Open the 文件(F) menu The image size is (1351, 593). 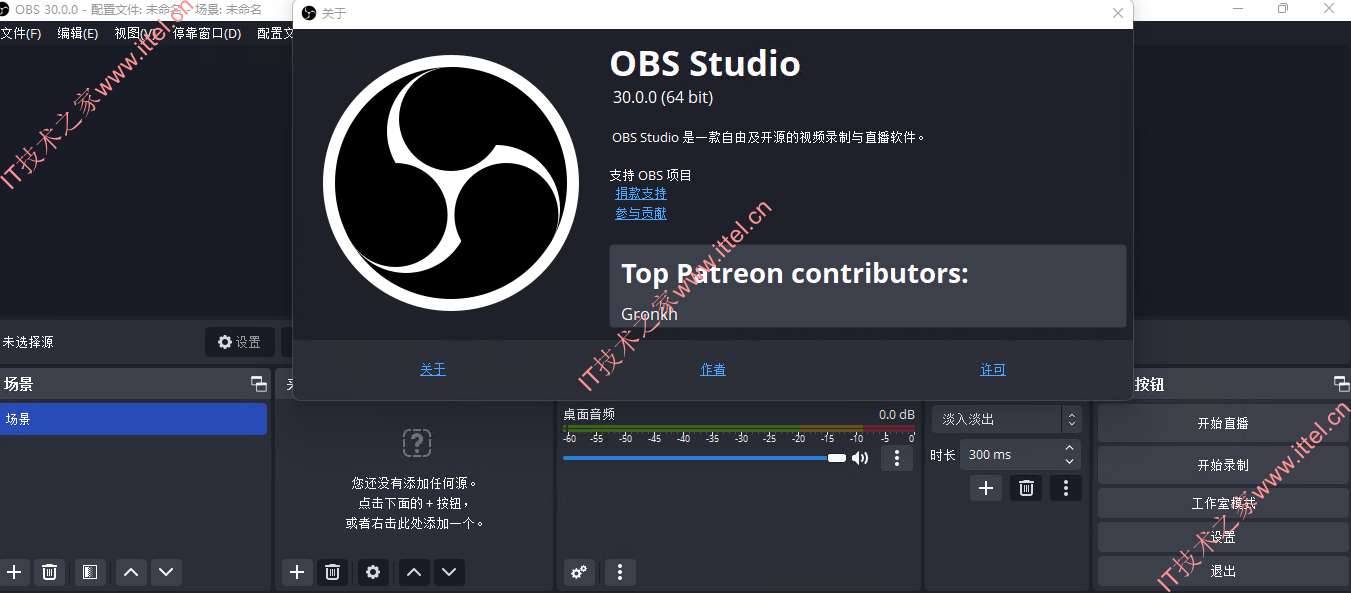(x=21, y=33)
